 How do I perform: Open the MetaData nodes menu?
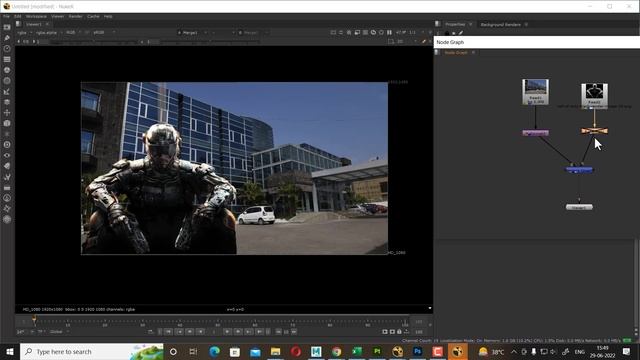[x=7, y=166]
